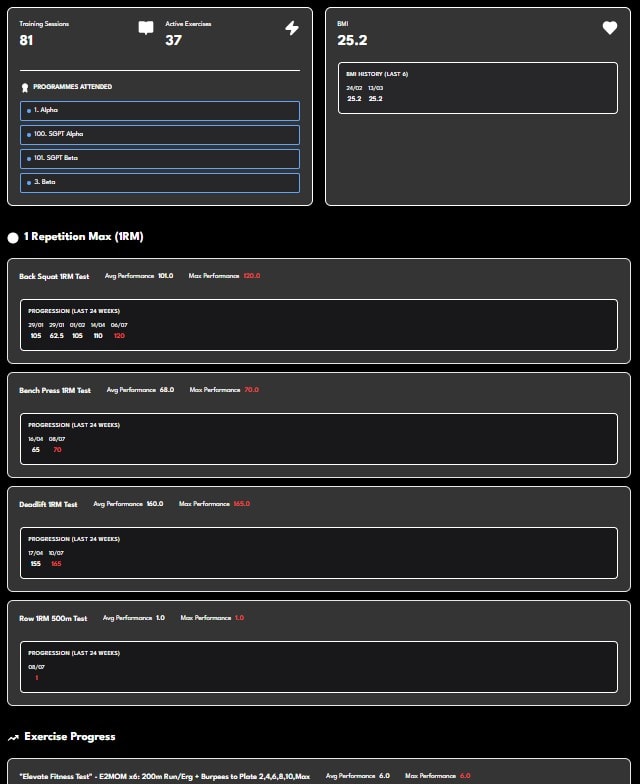The image size is (640, 784).
Task: Click Elevate Fitness Test average performance 6.0
Action: (384, 776)
